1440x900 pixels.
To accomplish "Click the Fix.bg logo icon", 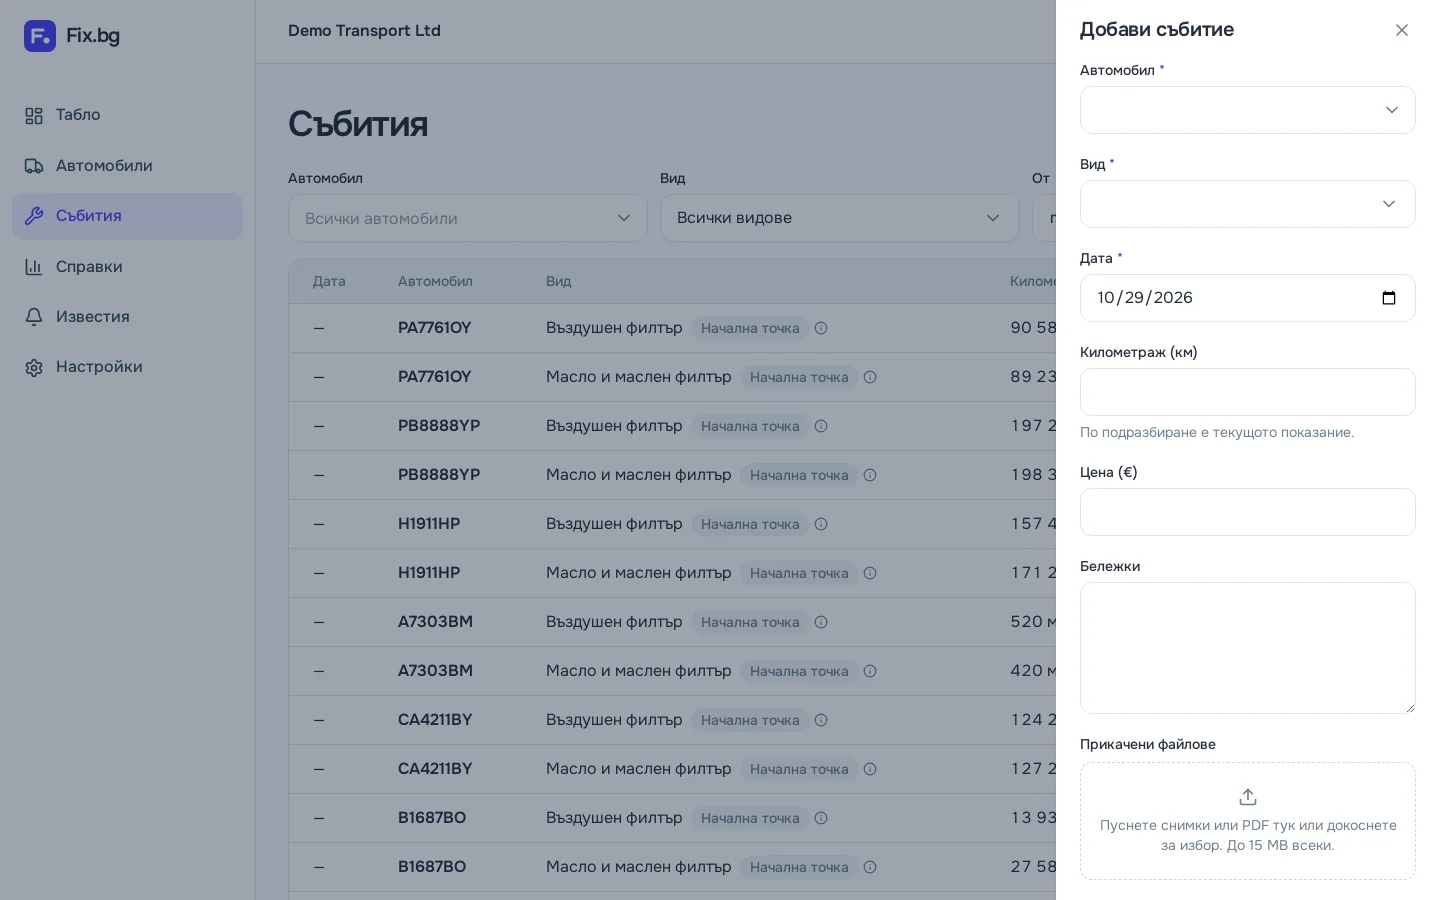I will [40, 36].
